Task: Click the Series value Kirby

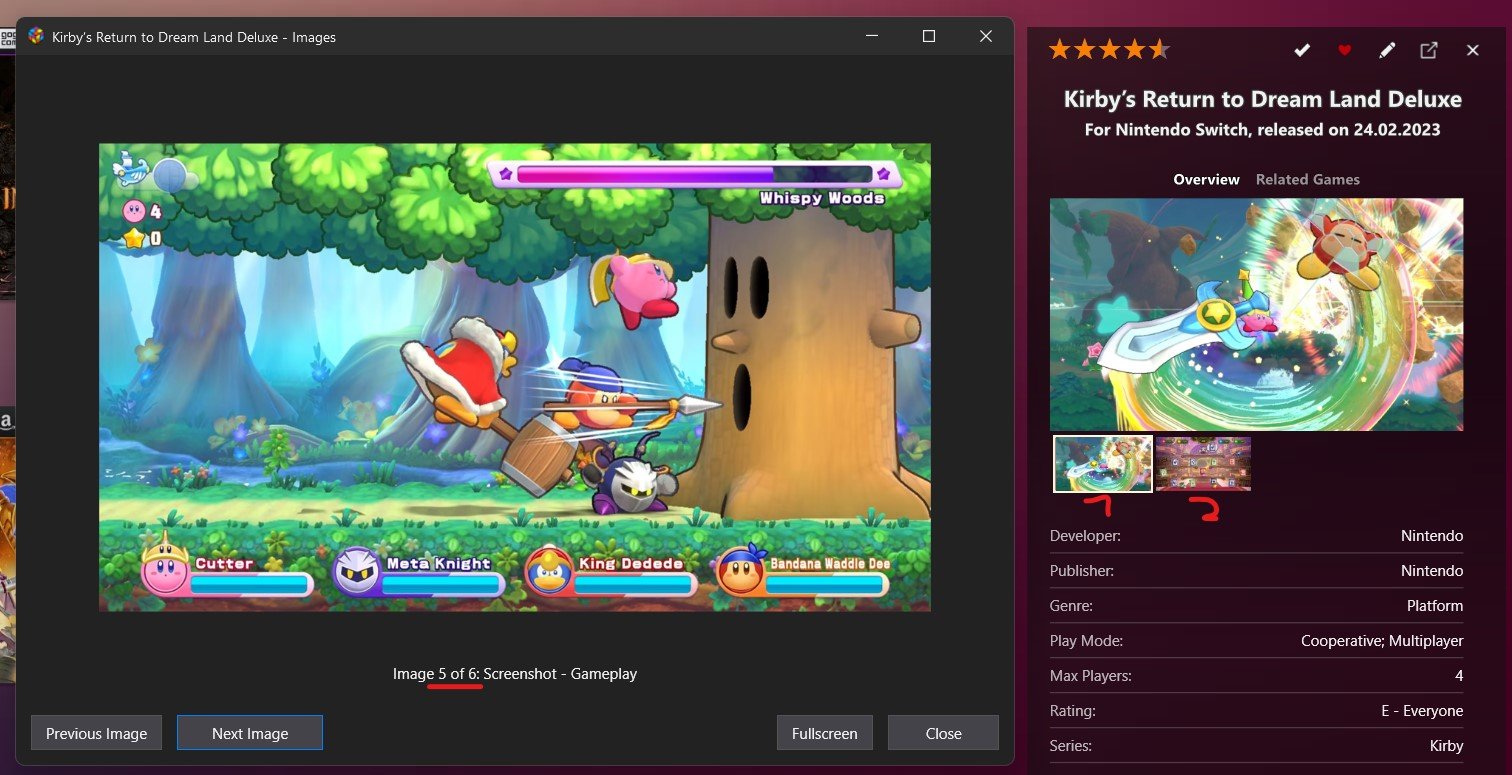Action: coord(1446,746)
